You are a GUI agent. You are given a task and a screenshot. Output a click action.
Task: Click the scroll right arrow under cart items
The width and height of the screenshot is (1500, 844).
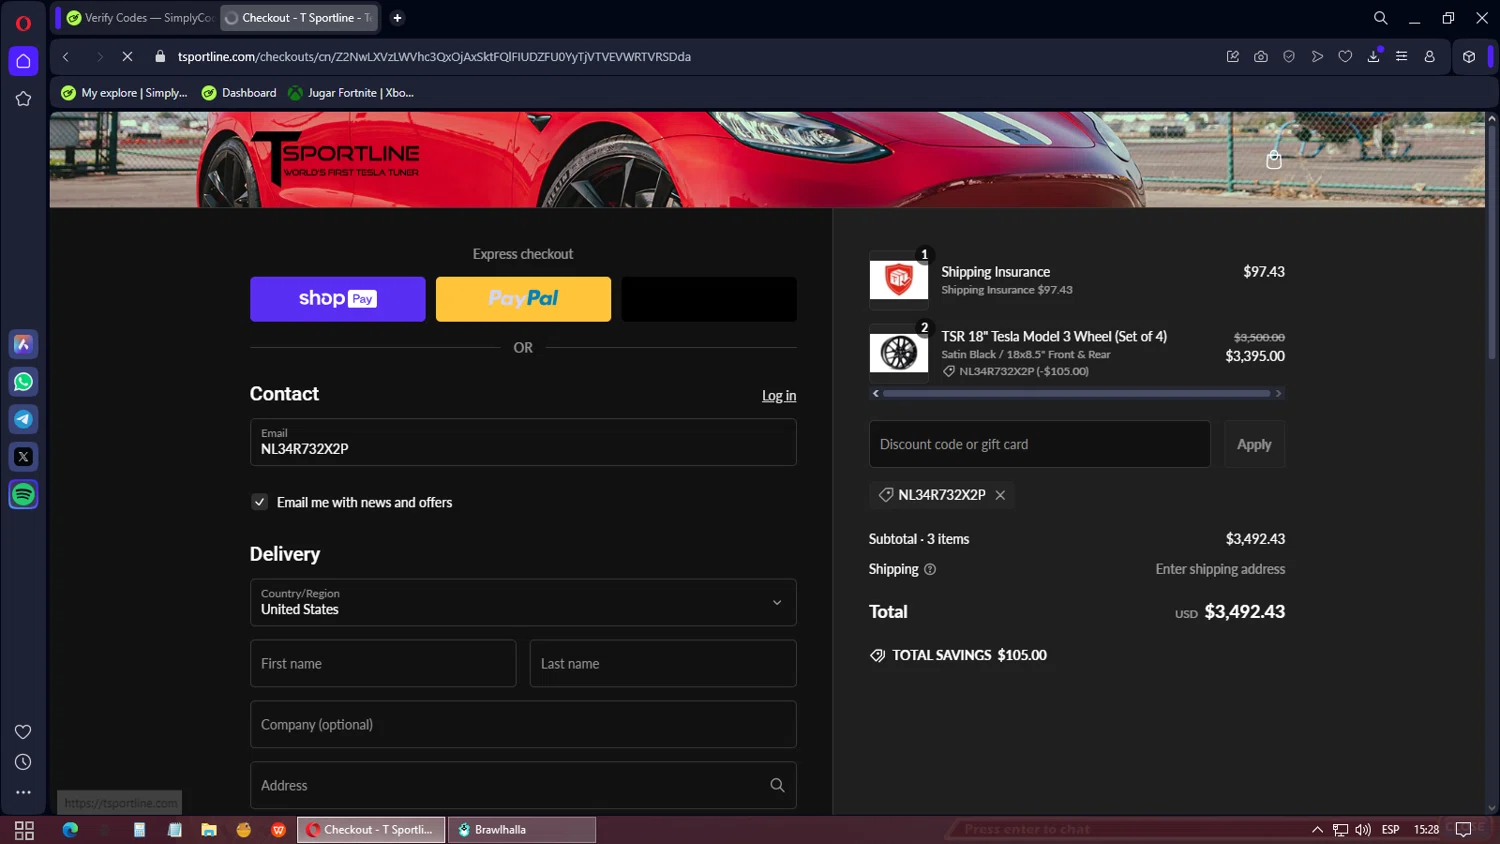click(x=1278, y=393)
